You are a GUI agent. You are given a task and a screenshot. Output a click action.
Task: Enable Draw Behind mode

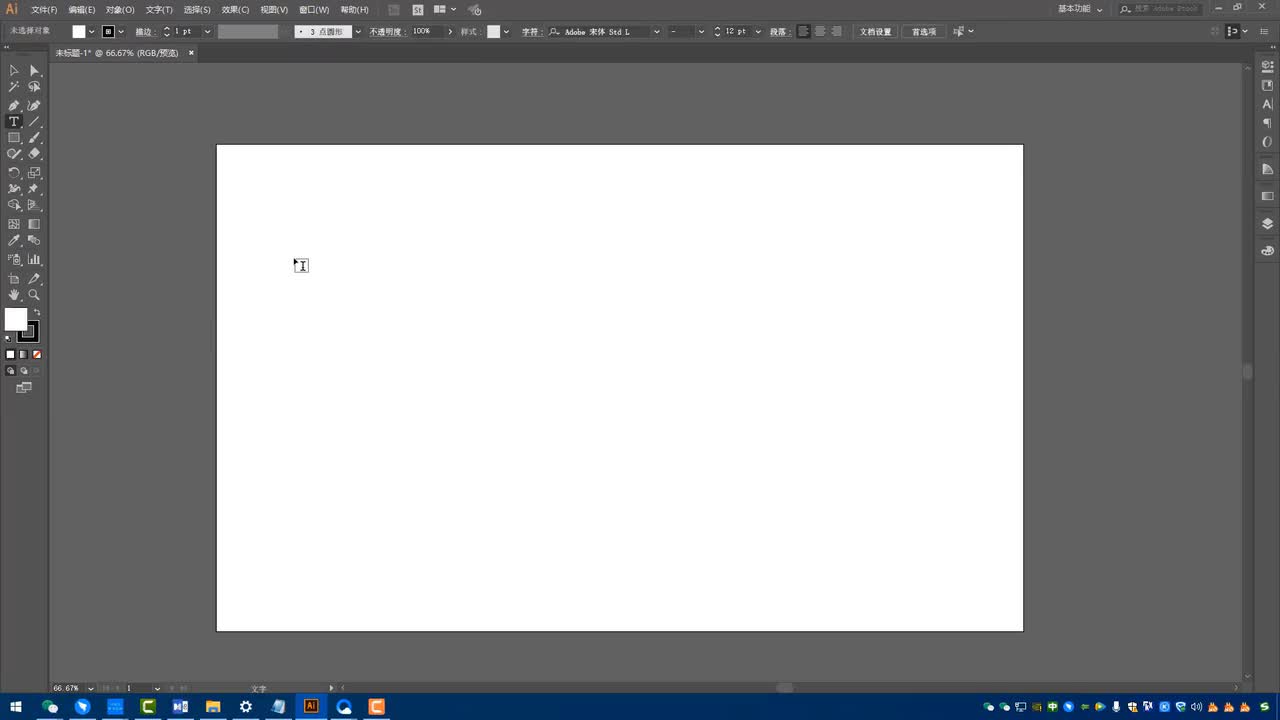[24, 370]
